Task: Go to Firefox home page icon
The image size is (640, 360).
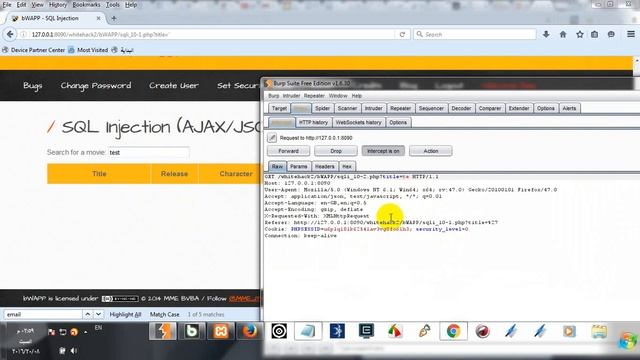Action: (x=563, y=34)
